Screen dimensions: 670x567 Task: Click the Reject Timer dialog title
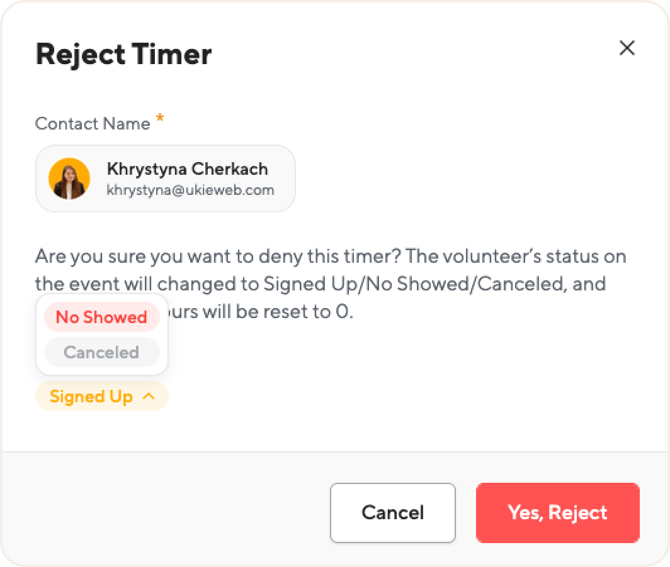123,54
